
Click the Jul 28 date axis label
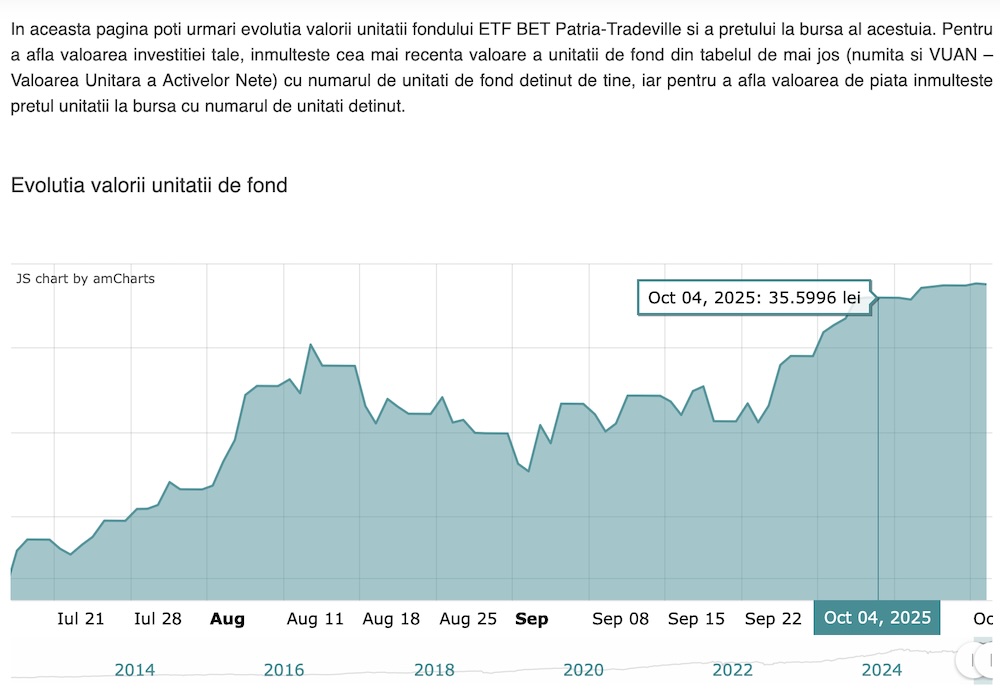(158, 619)
